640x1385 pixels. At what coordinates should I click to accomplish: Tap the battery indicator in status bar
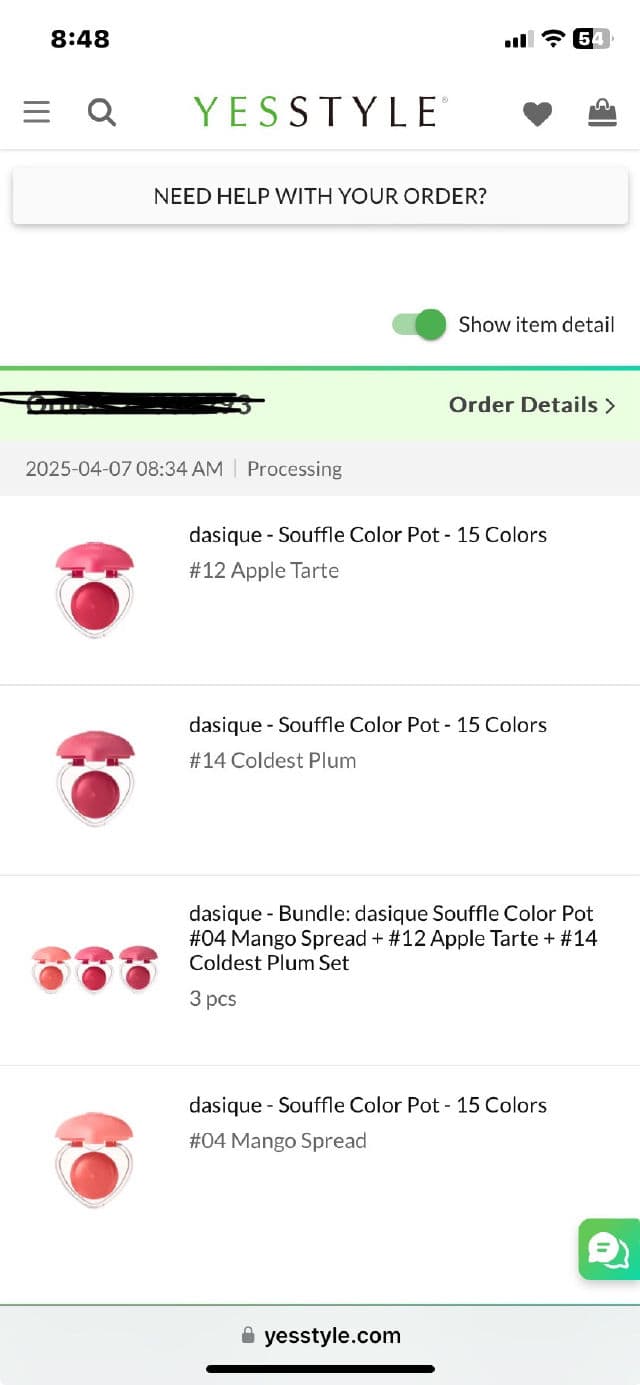click(591, 39)
